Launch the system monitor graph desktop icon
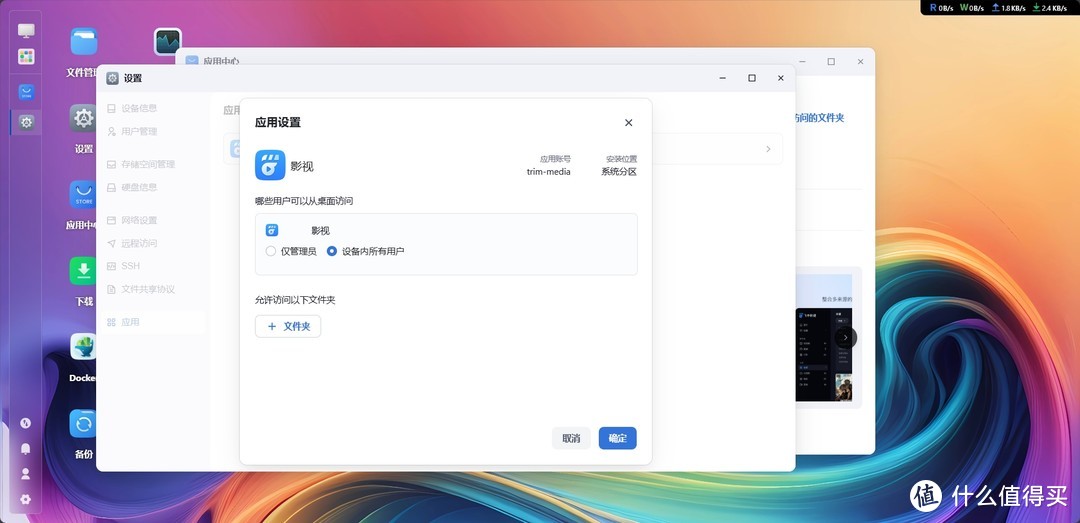 (167, 41)
